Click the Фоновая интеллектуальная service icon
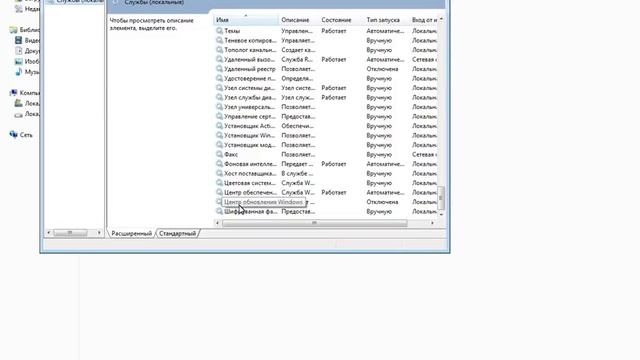Image resolution: width=640 pixels, height=360 pixels. [x=219, y=164]
